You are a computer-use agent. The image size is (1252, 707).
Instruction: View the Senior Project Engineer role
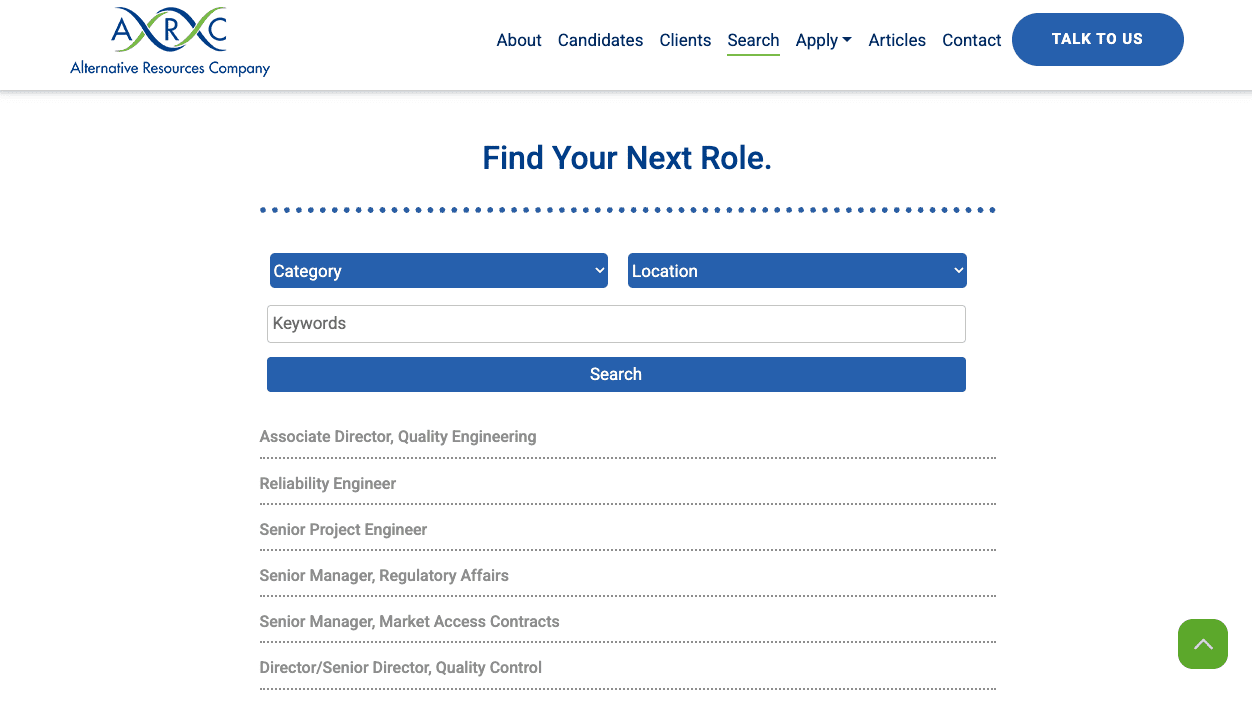click(343, 530)
